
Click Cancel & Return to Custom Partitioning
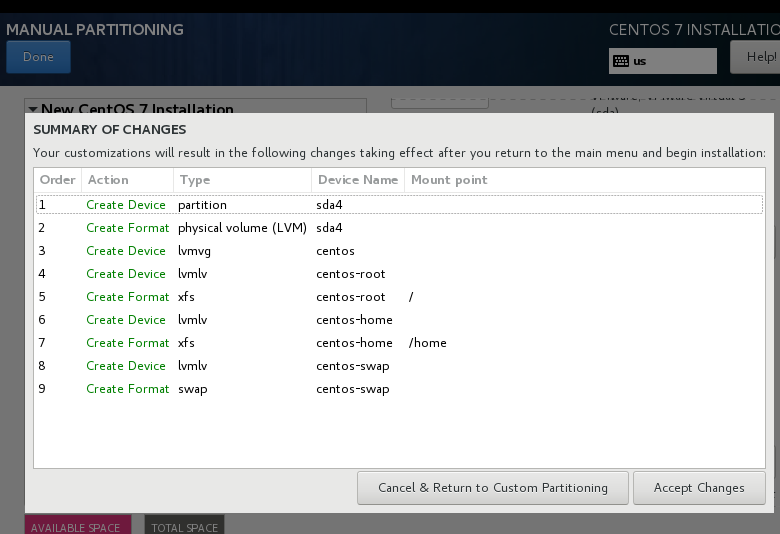(492, 488)
